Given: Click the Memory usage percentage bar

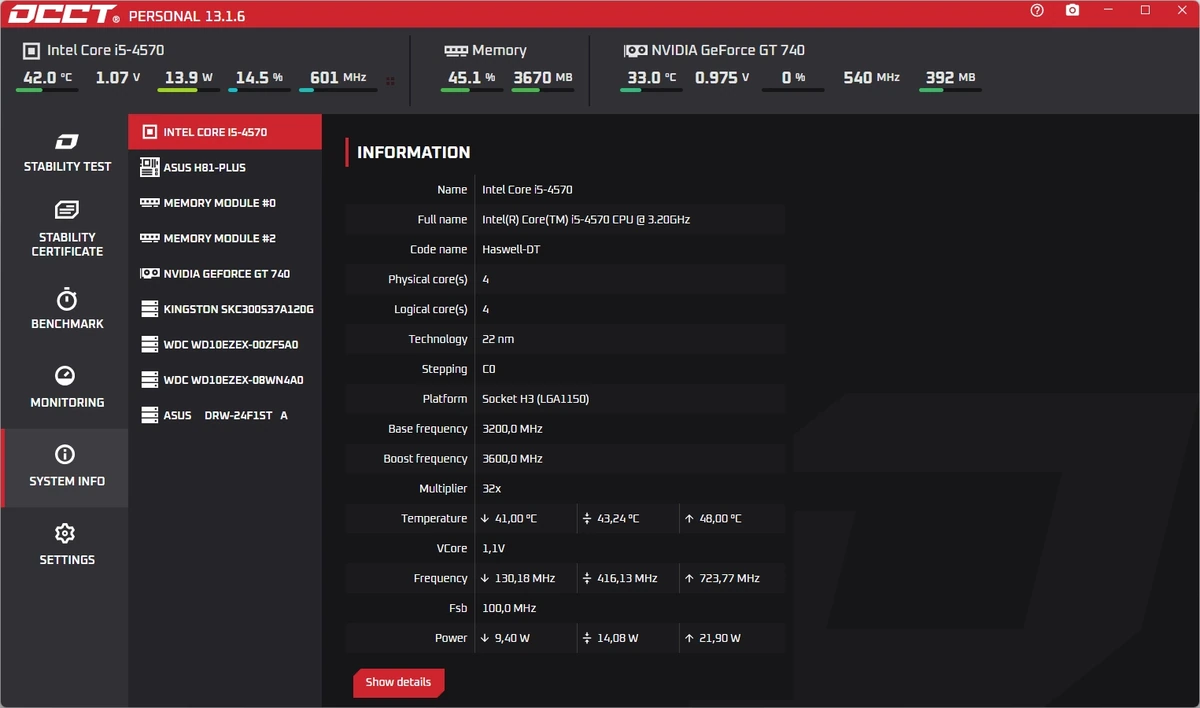Looking at the screenshot, I should [x=472, y=90].
